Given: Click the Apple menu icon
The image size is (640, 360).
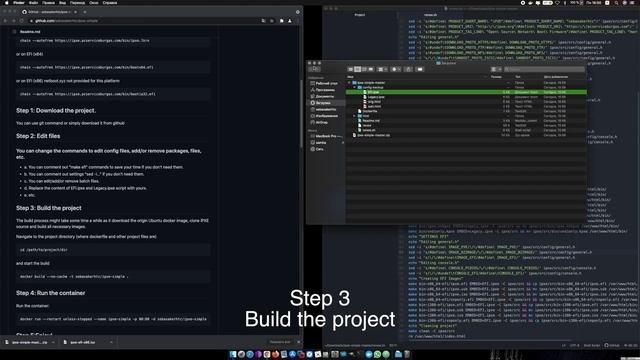Looking at the screenshot, I should pyautogui.click(x=6, y=2).
